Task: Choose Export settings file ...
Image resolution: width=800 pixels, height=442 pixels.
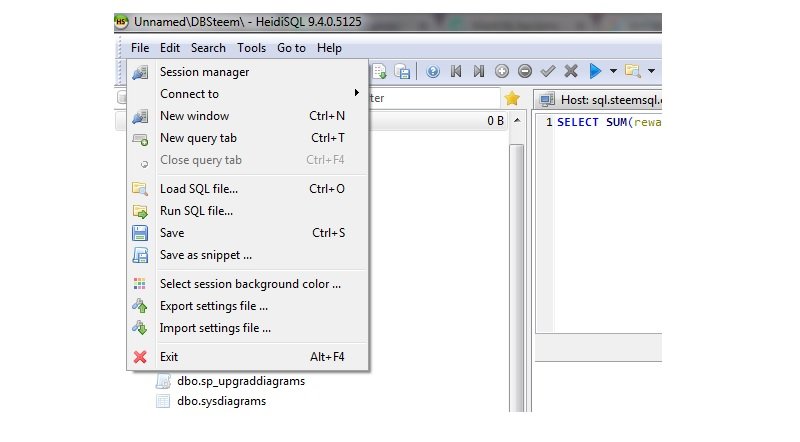Action: (247, 306)
